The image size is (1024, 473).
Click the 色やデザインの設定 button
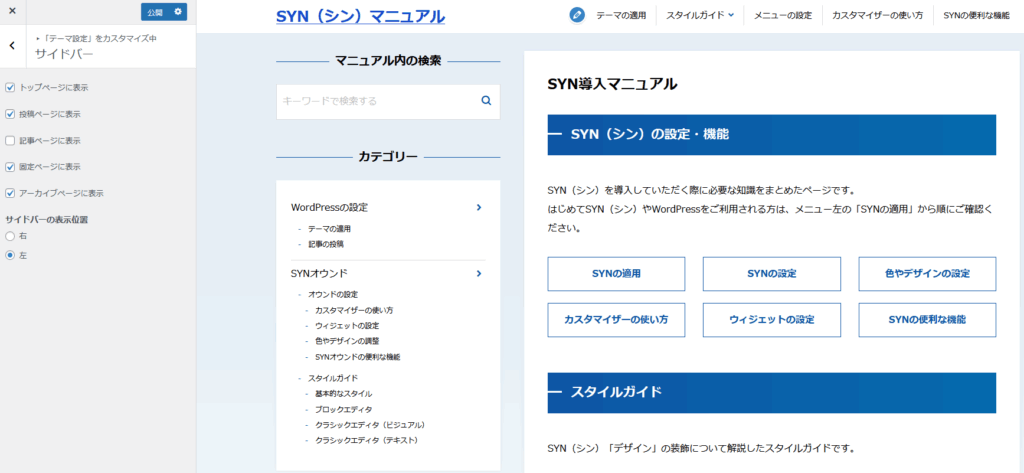927,274
